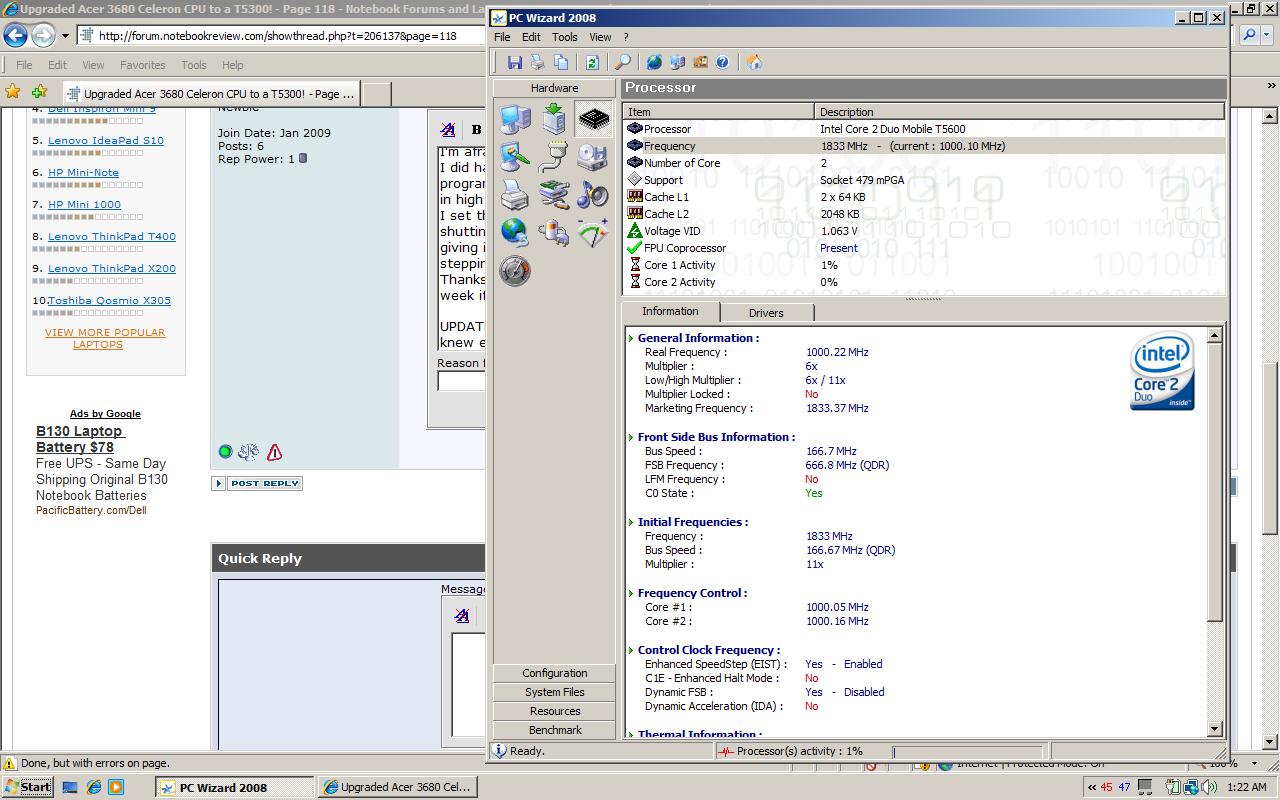This screenshot has height=800, width=1280.
Task: Select the Network globe icon in Hardware panel
Action: tap(515, 233)
